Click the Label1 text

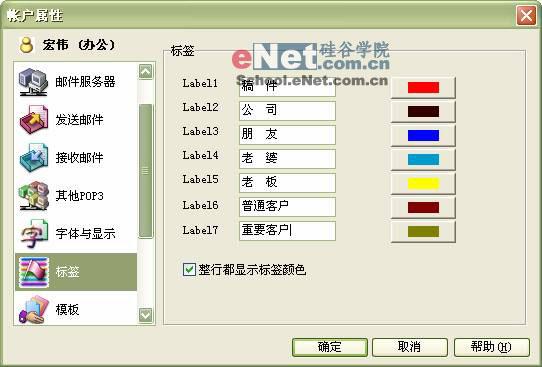tap(200, 83)
